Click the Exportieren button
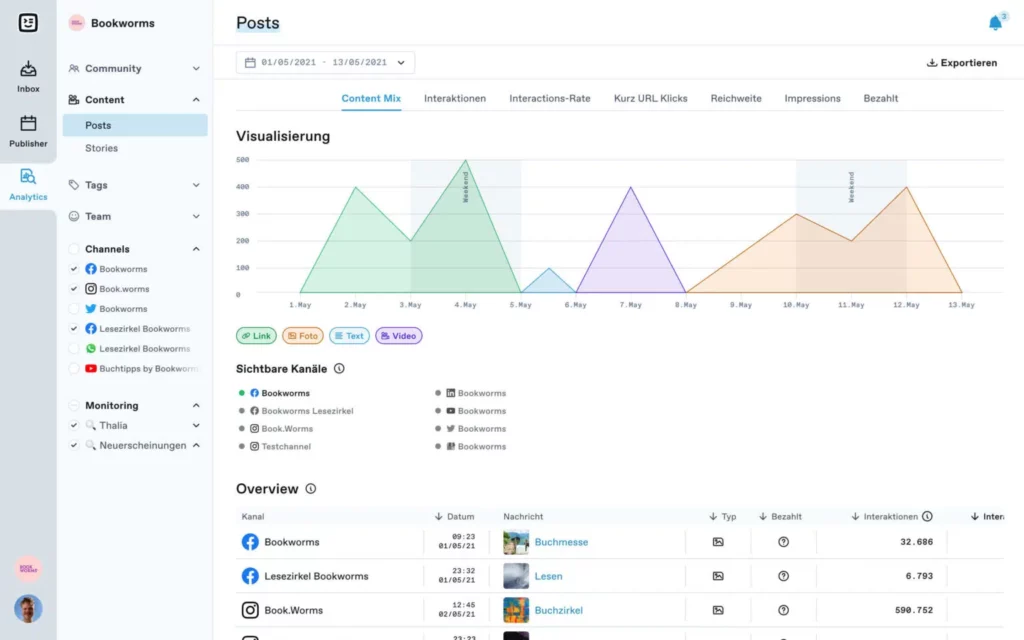1024x640 pixels. click(x=962, y=63)
